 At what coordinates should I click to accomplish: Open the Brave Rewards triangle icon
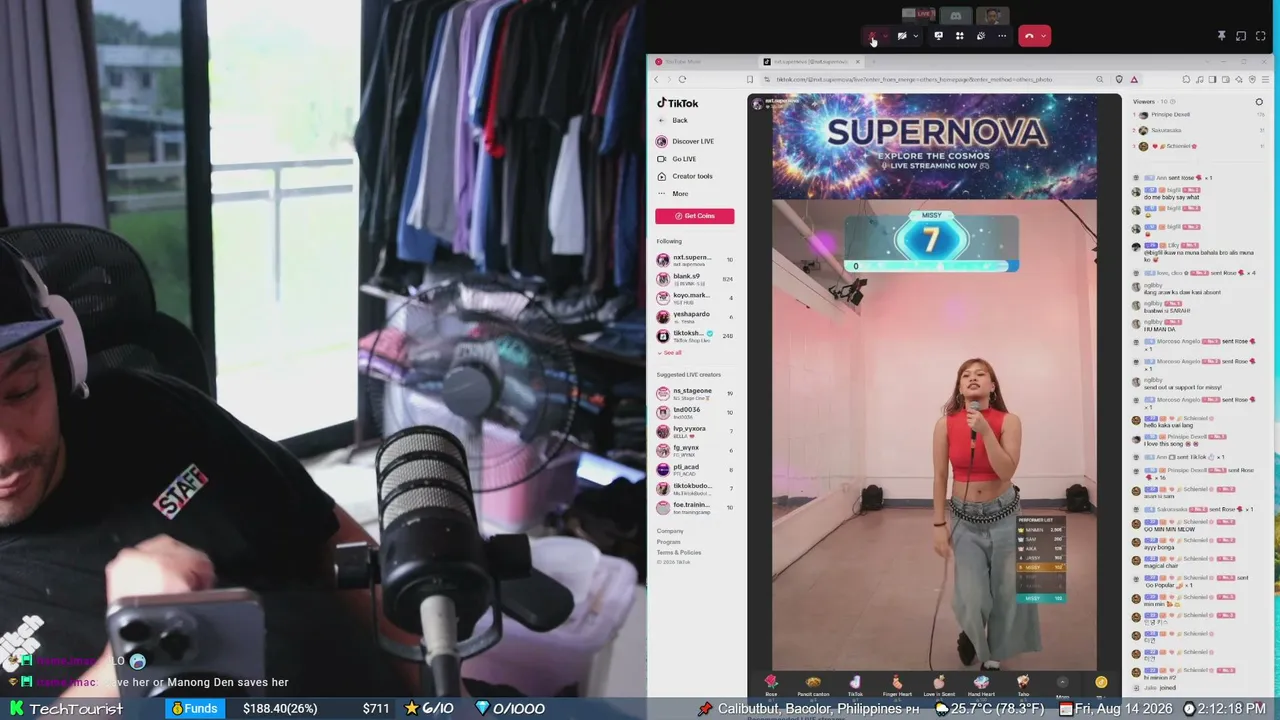point(1134,80)
